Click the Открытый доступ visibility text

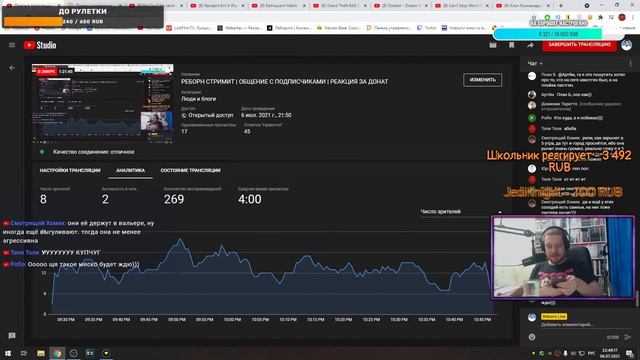coord(211,116)
